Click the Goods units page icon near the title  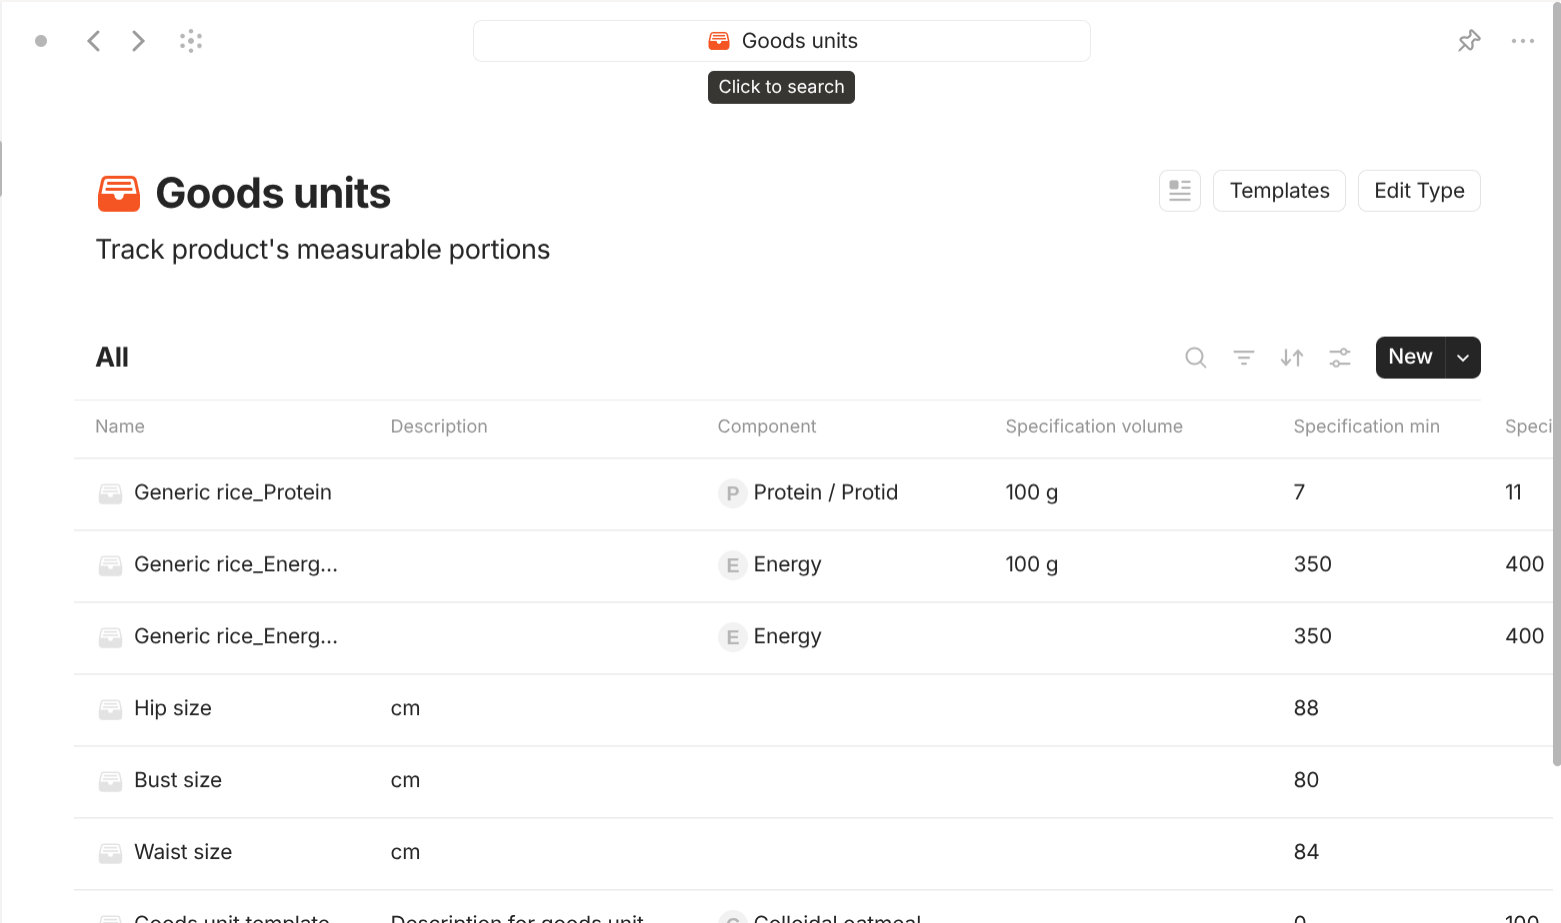(x=119, y=192)
